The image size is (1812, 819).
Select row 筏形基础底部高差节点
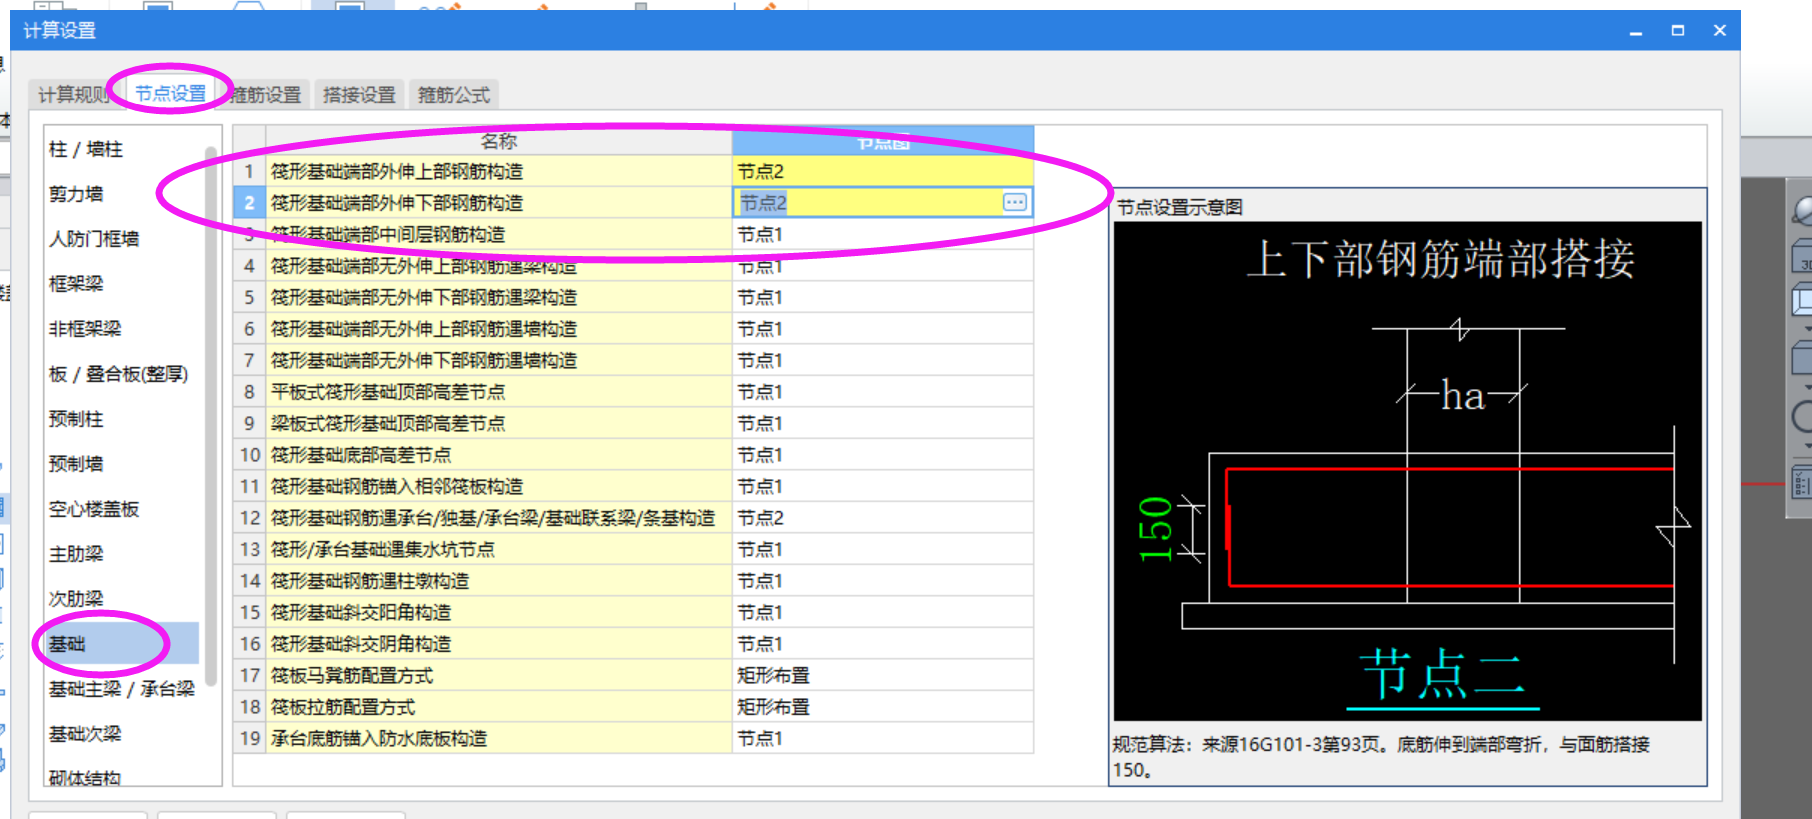[x=498, y=455]
